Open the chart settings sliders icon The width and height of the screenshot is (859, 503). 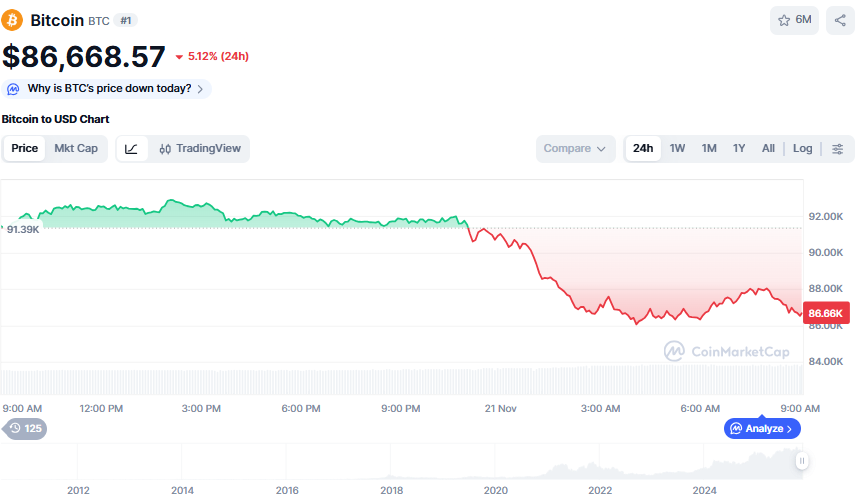pos(837,149)
